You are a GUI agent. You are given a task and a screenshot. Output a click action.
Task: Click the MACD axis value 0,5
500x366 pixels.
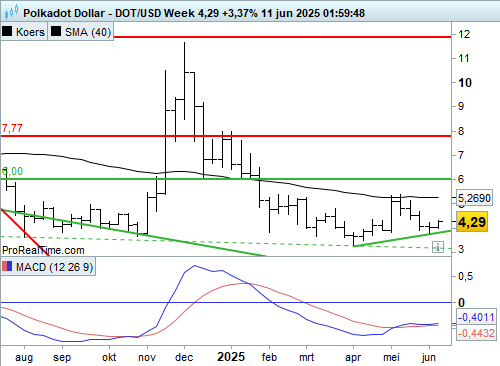point(465,276)
